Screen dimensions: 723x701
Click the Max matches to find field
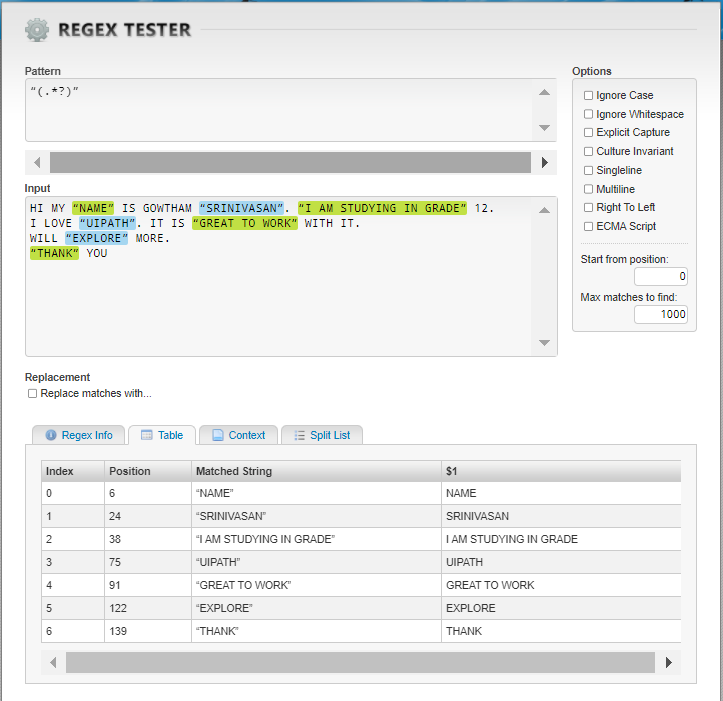pyautogui.click(x=660, y=314)
